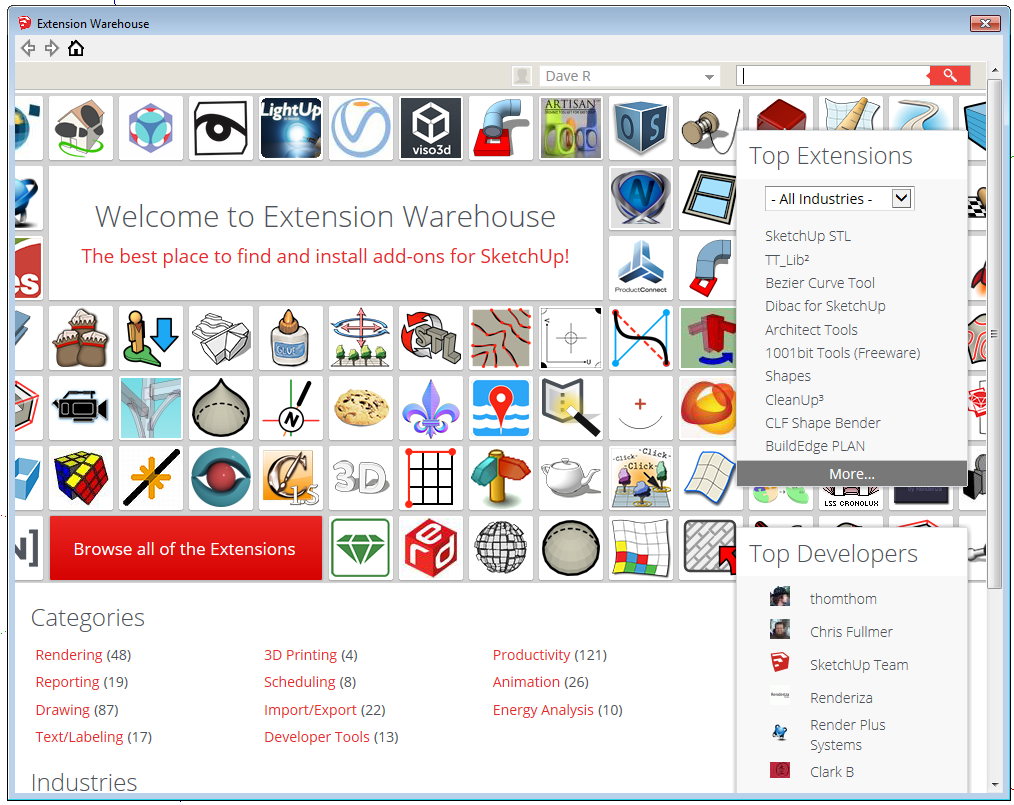Select the black eye extension icon
1014x805 pixels.
pos(221,128)
